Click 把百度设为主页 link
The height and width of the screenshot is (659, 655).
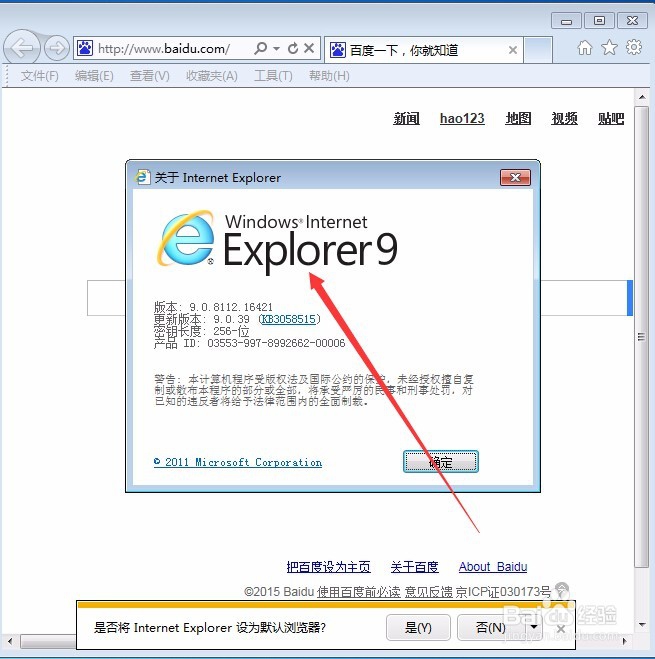pyautogui.click(x=328, y=567)
